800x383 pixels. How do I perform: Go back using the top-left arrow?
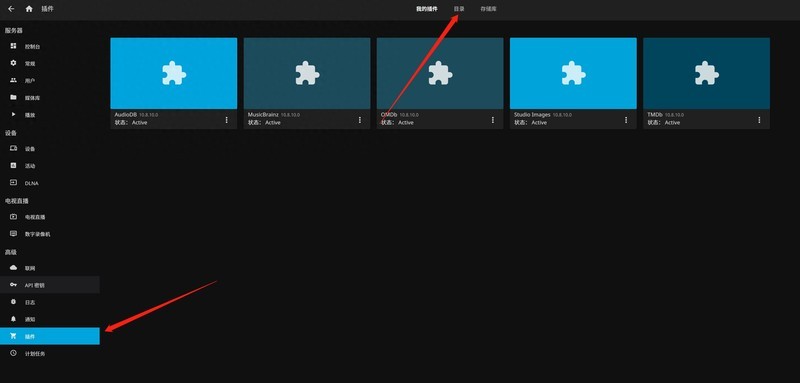point(11,9)
